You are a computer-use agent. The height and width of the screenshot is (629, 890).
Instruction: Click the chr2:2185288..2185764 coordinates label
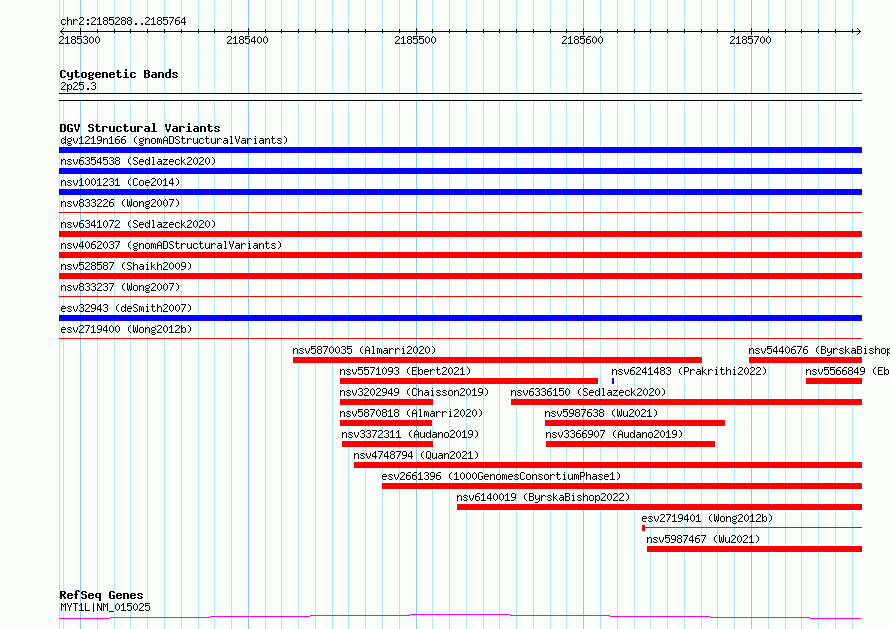(x=123, y=21)
